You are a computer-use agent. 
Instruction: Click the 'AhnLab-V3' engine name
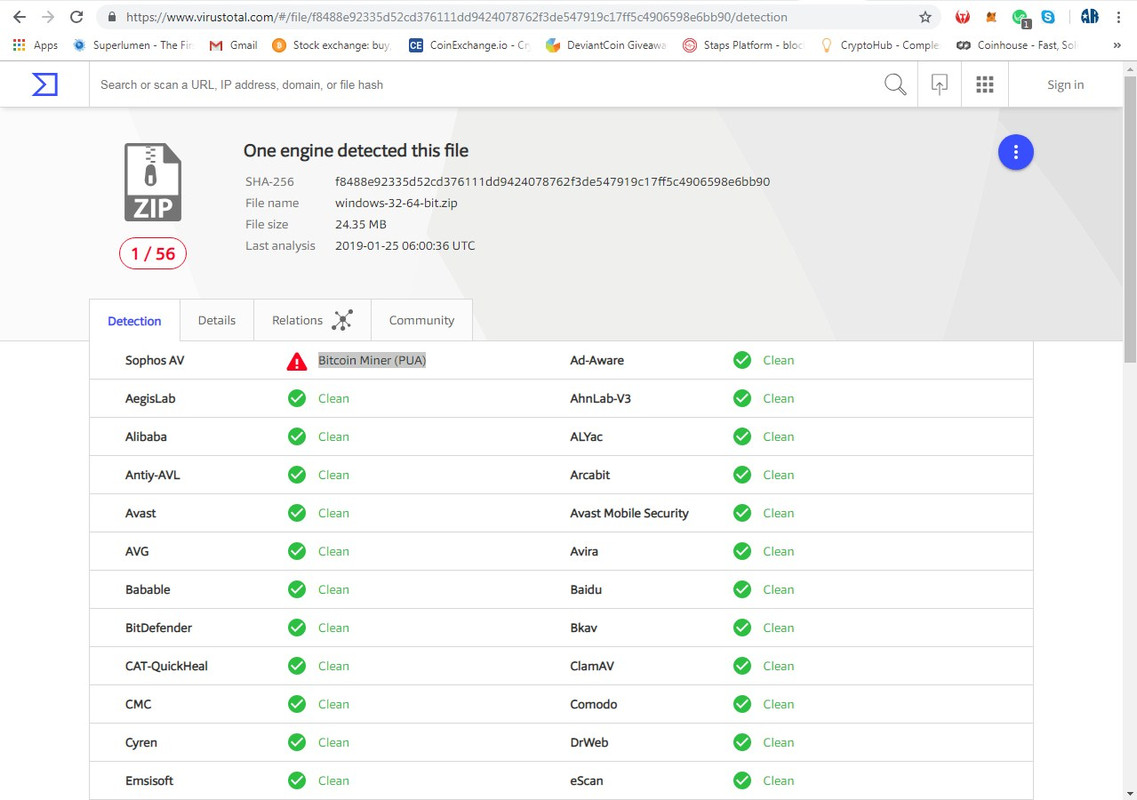[x=600, y=398]
